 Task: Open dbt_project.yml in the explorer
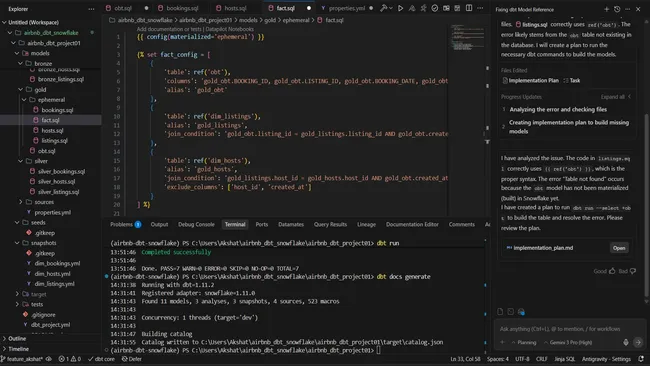pyautogui.click(x=50, y=325)
